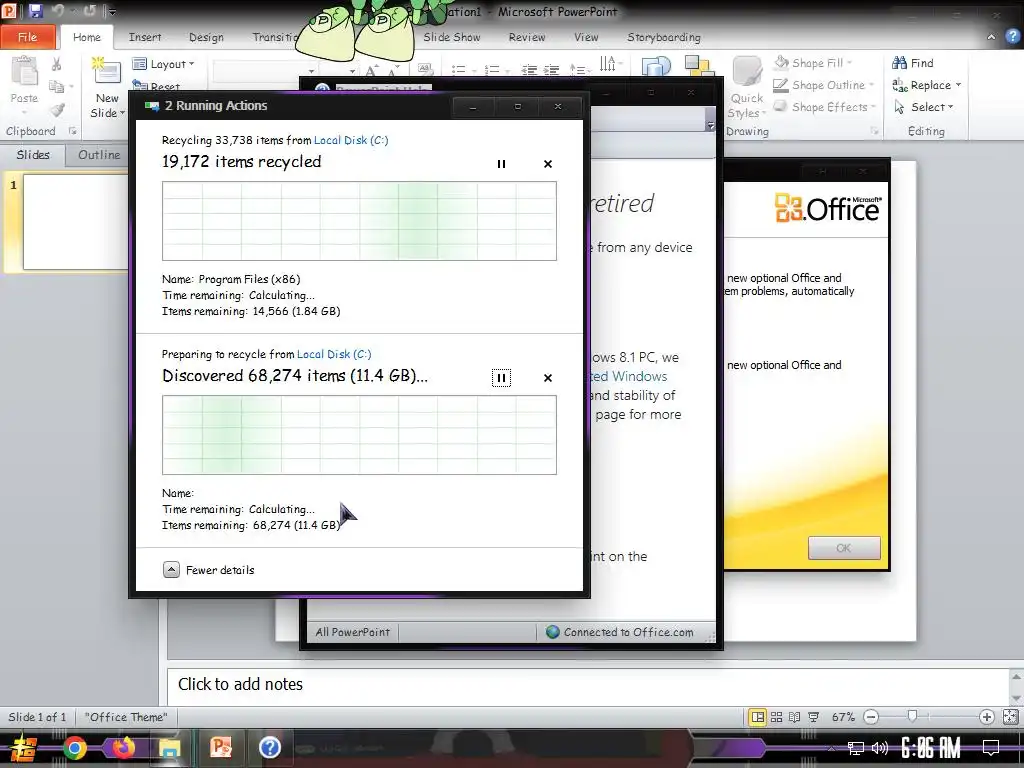The width and height of the screenshot is (1024, 768).
Task: Follow the Local Disk (C:) link under Preparing
Action: (x=334, y=354)
